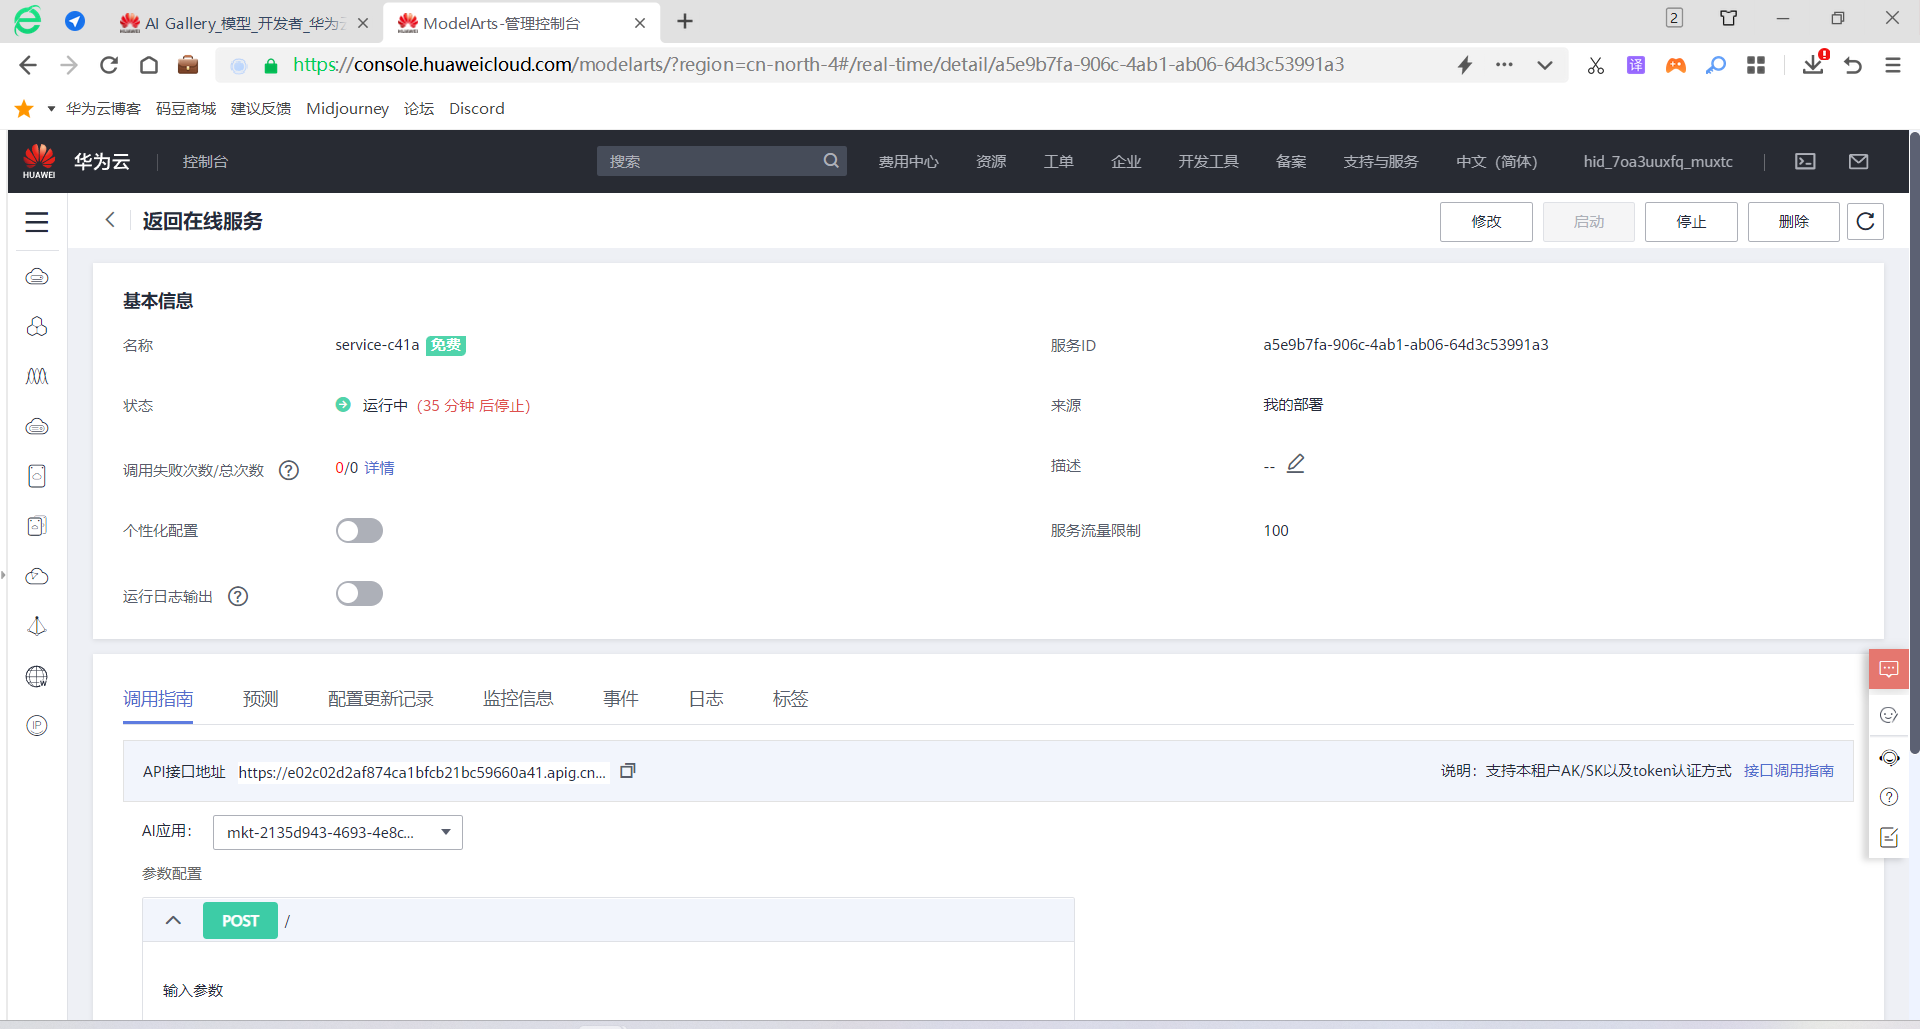Open the 中文 (简体) language menu
The height and width of the screenshot is (1029, 1920).
pos(1496,161)
